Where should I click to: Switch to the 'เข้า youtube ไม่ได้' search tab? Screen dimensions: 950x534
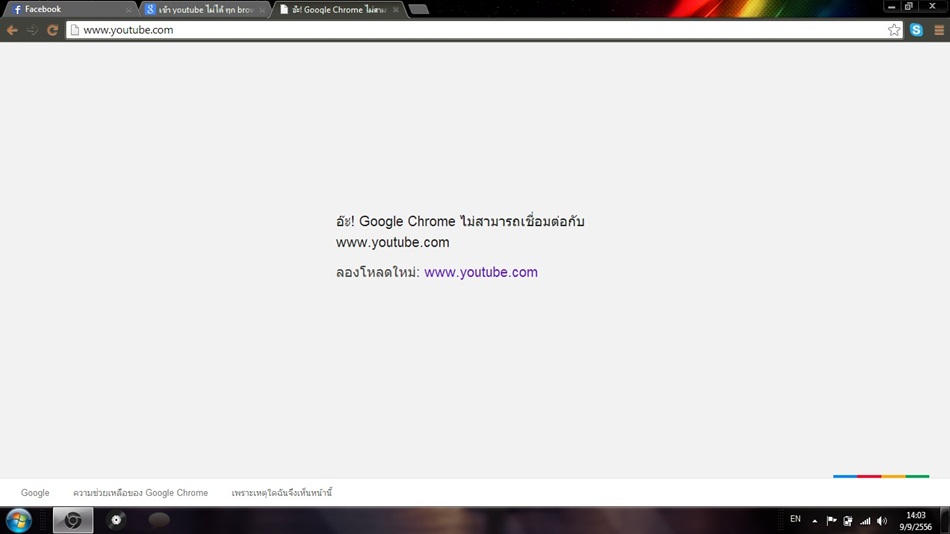pos(205,9)
